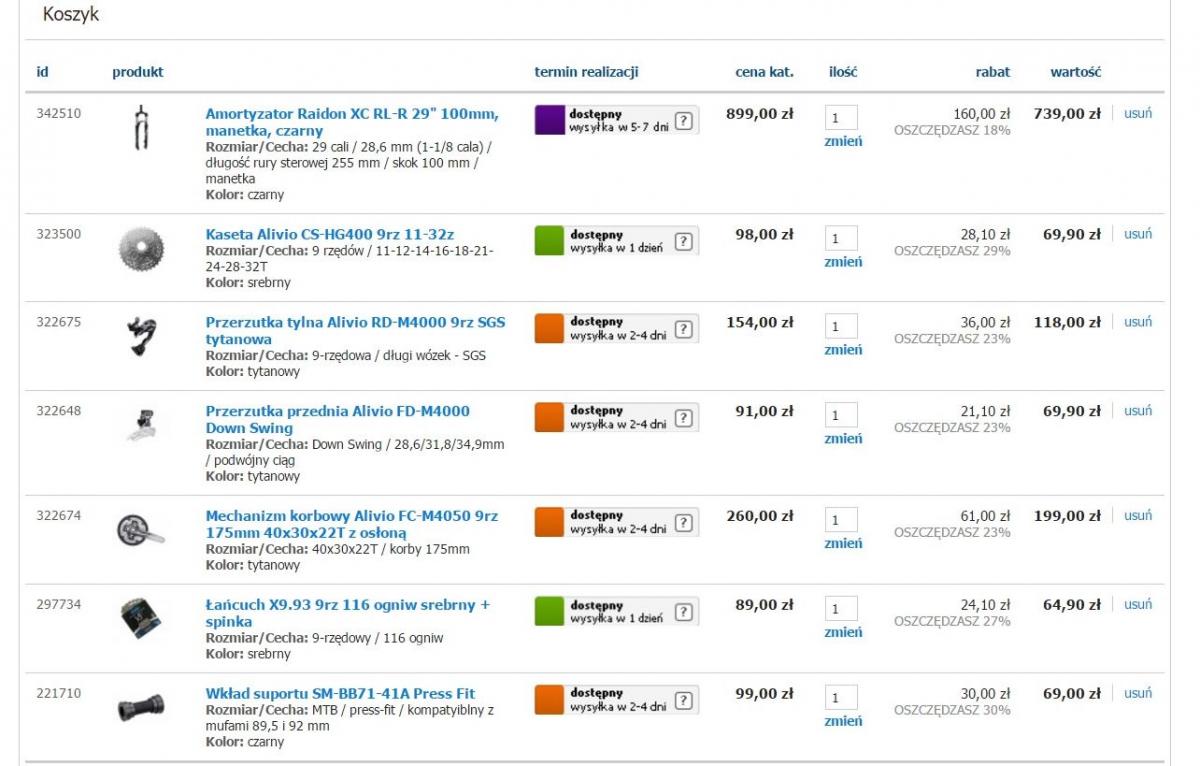Viewport: 1200px width, 766px height.
Task: Open help icon for Mechanizm korbowy availability
Action: point(684,523)
